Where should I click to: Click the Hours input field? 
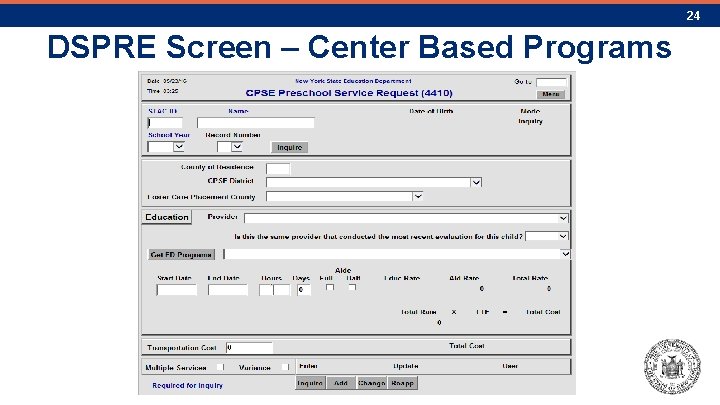(x=274, y=290)
